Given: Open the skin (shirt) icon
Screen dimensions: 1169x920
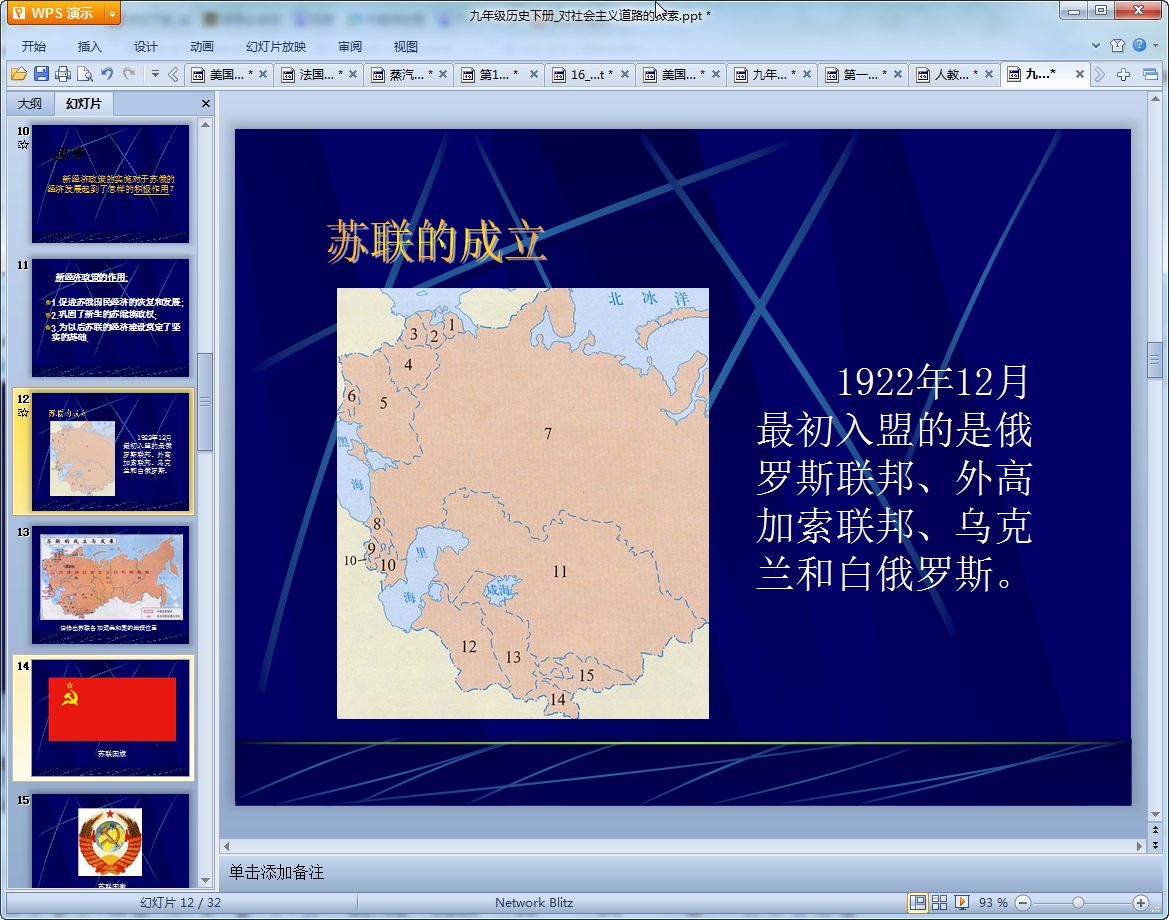Looking at the screenshot, I should (x=1117, y=45).
